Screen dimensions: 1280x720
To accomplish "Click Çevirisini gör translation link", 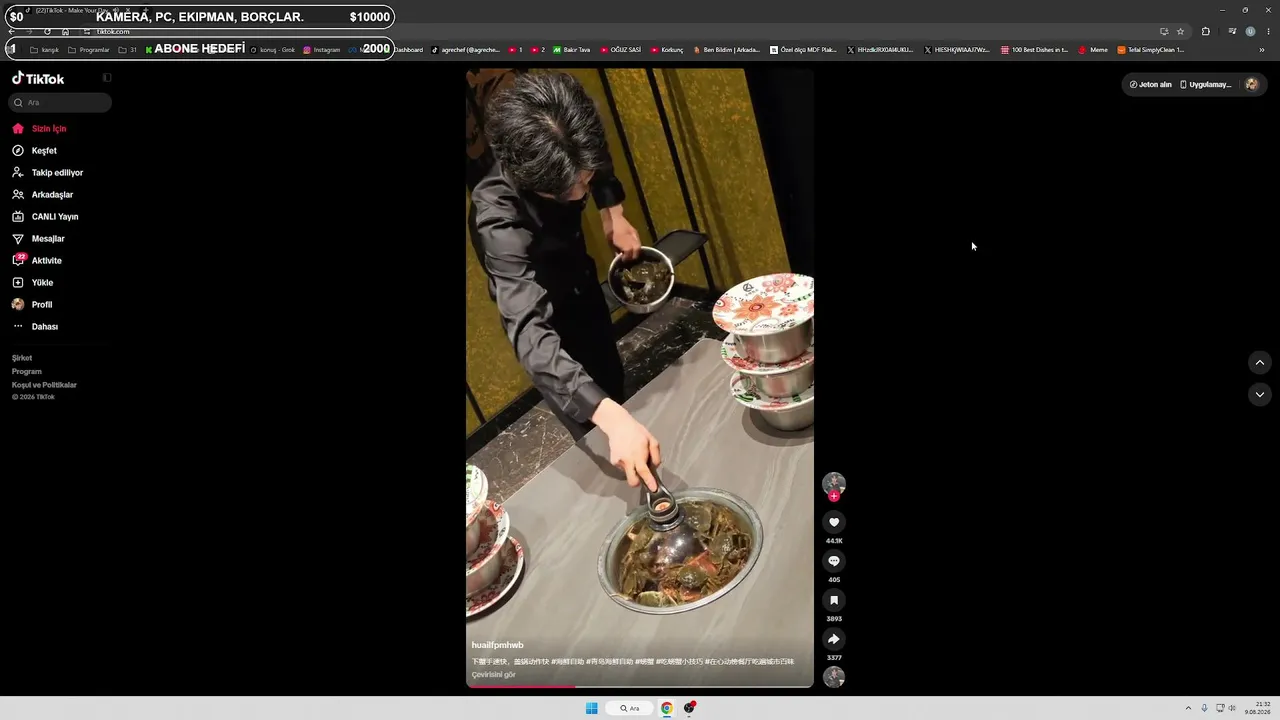I will point(494,675).
